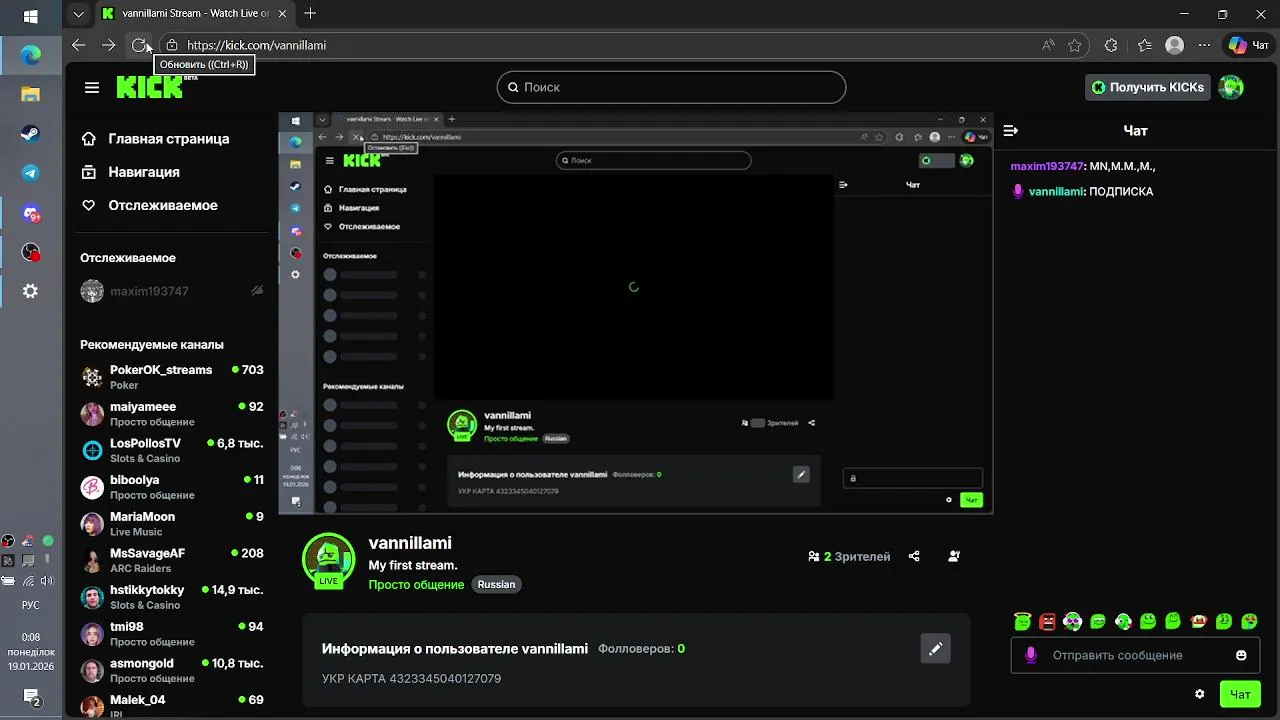Image resolution: width=1280 pixels, height=720 pixels.
Task: Open the tab list dropdown arrow
Action: click(78, 14)
